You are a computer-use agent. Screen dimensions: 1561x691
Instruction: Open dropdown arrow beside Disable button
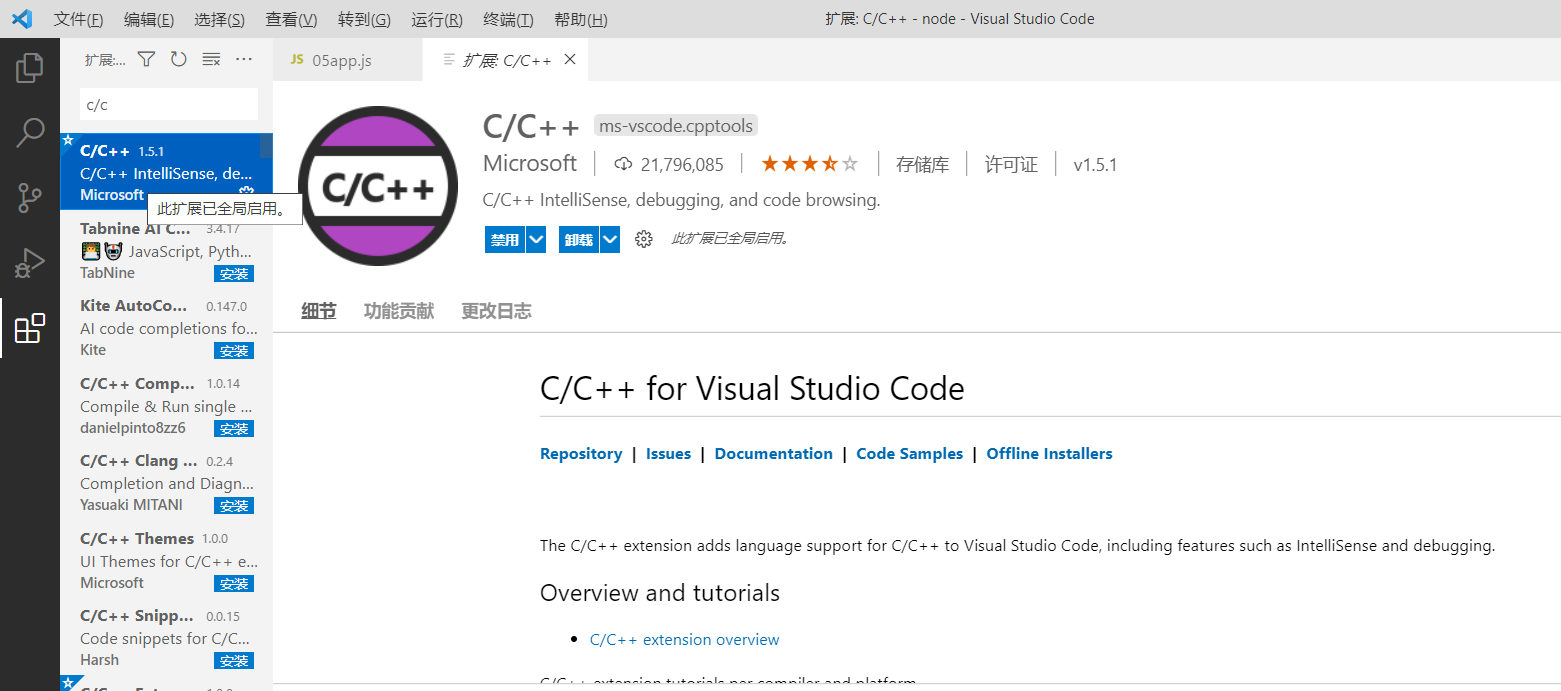tap(535, 240)
